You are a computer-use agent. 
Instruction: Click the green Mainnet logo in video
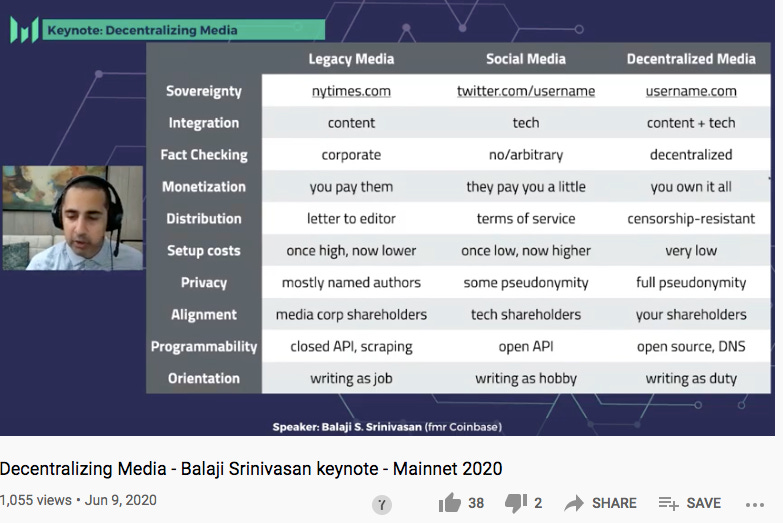click(24, 30)
